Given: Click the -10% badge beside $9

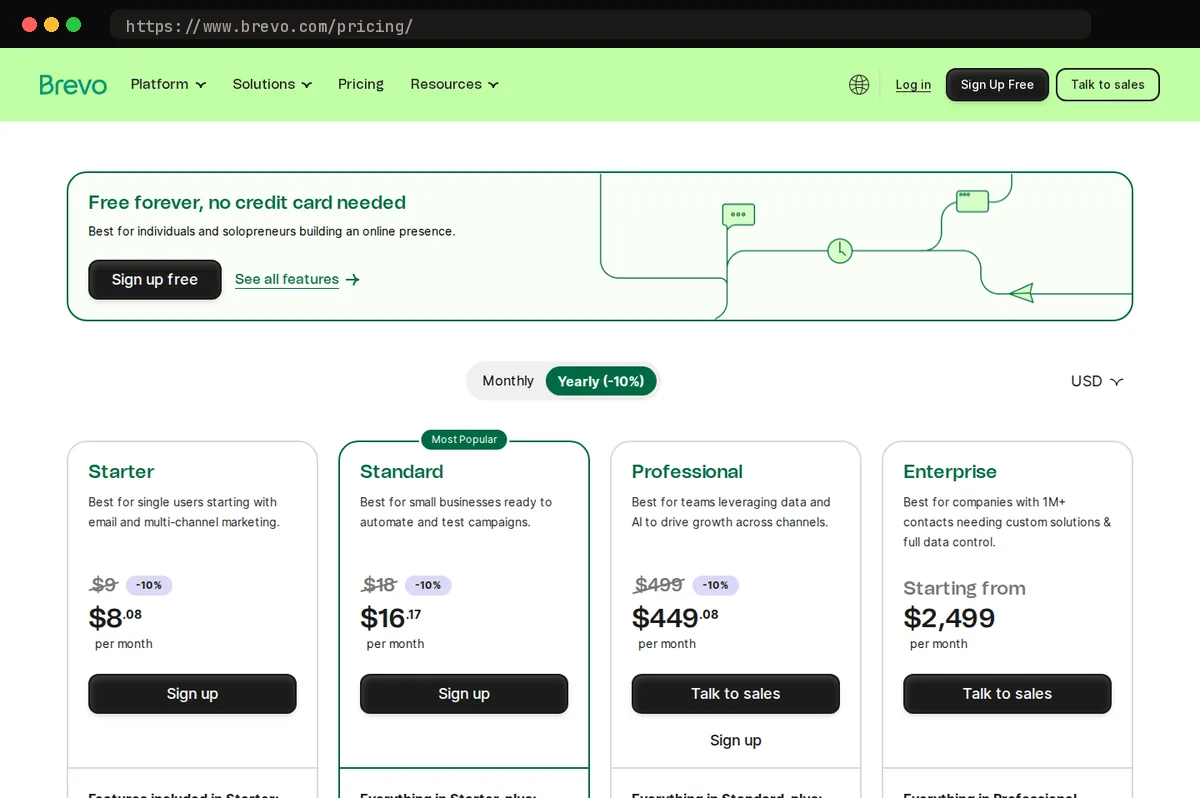Looking at the screenshot, I should [149, 585].
